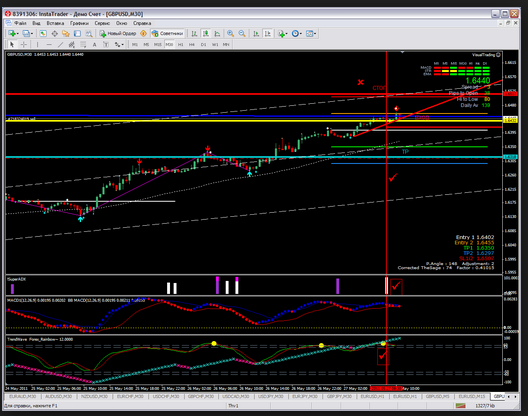
Task: Select the horizontal line tool
Action: [49, 44]
